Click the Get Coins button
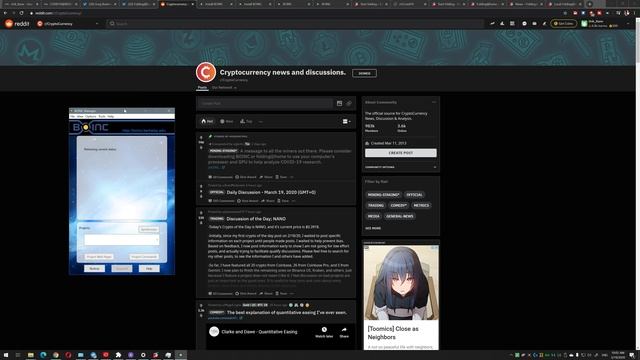Screen dimensions: 640x360 [x=564, y=24]
